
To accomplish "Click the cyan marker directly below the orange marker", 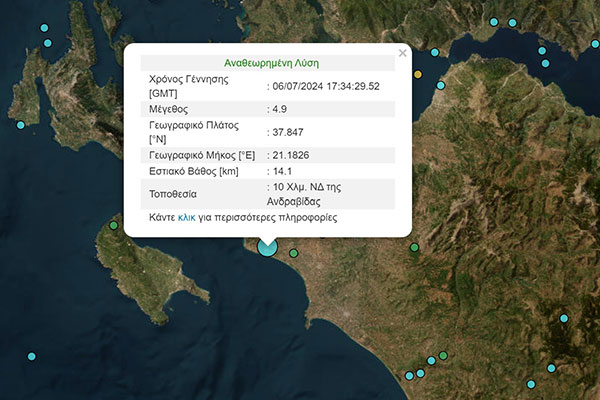I will (439, 86).
